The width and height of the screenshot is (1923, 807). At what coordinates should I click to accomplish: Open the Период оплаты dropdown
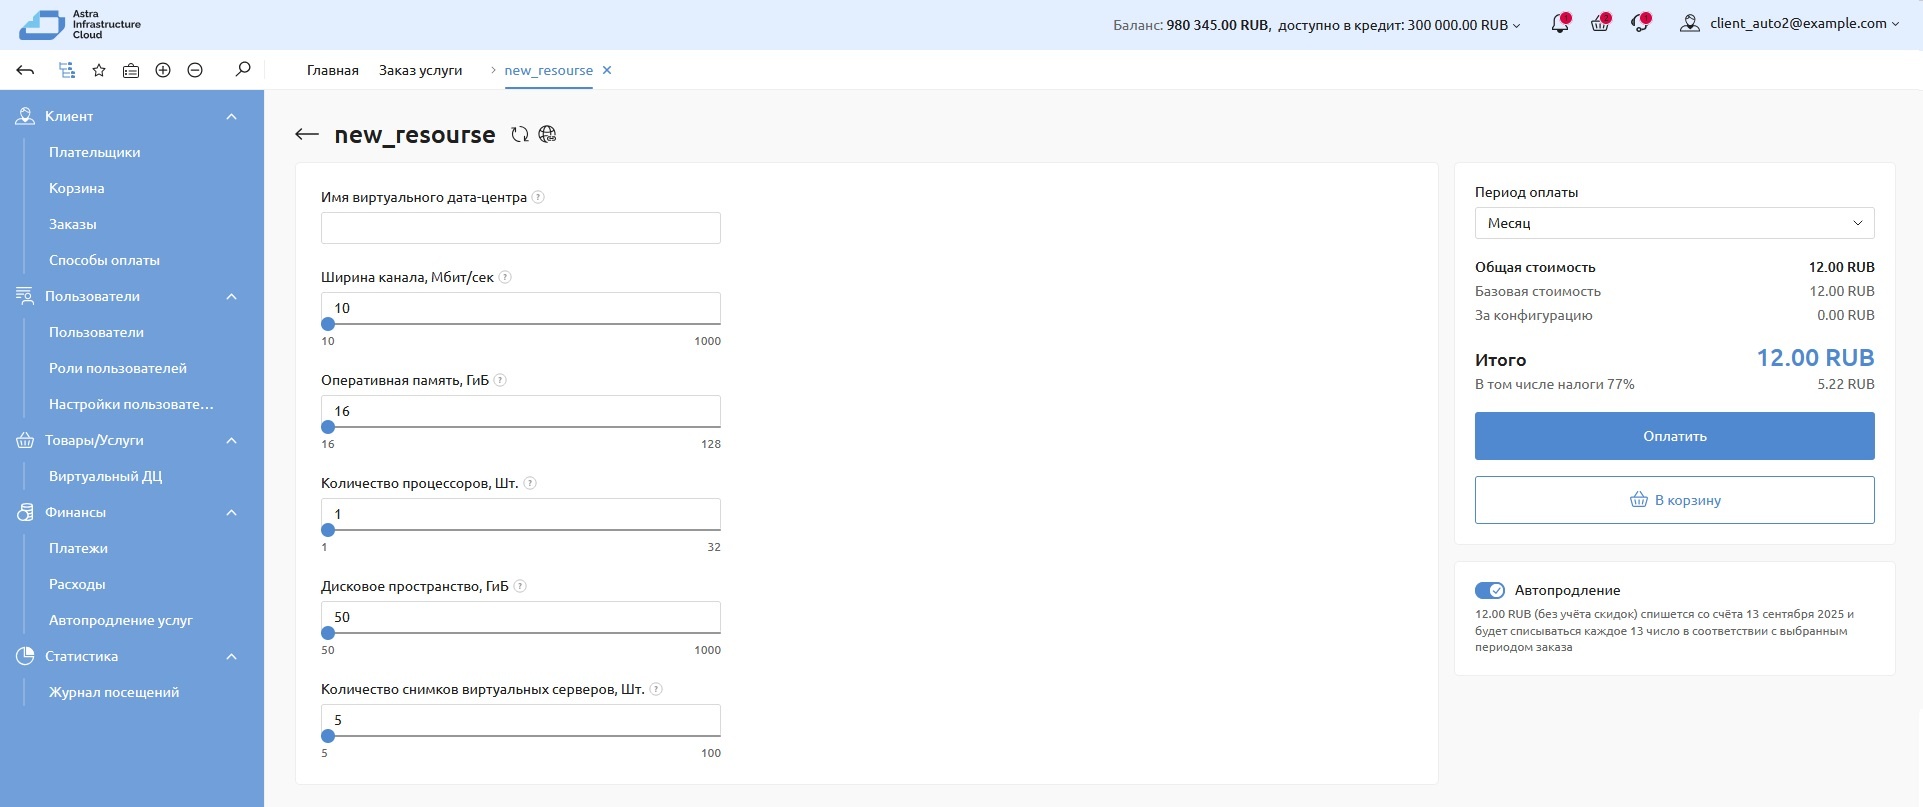pyautogui.click(x=1674, y=223)
